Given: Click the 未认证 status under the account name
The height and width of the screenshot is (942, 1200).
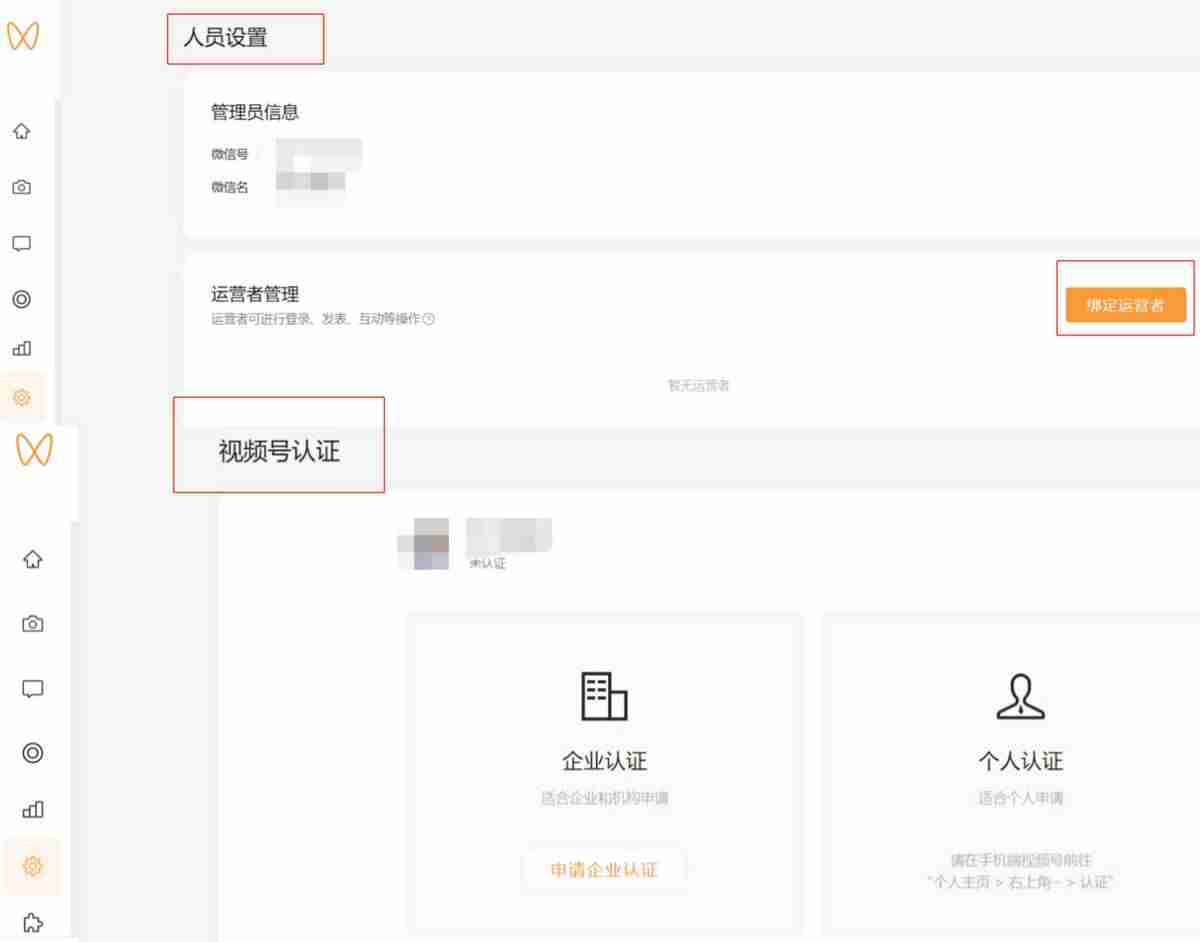Looking at the screenshot, I should click(487, 564).
